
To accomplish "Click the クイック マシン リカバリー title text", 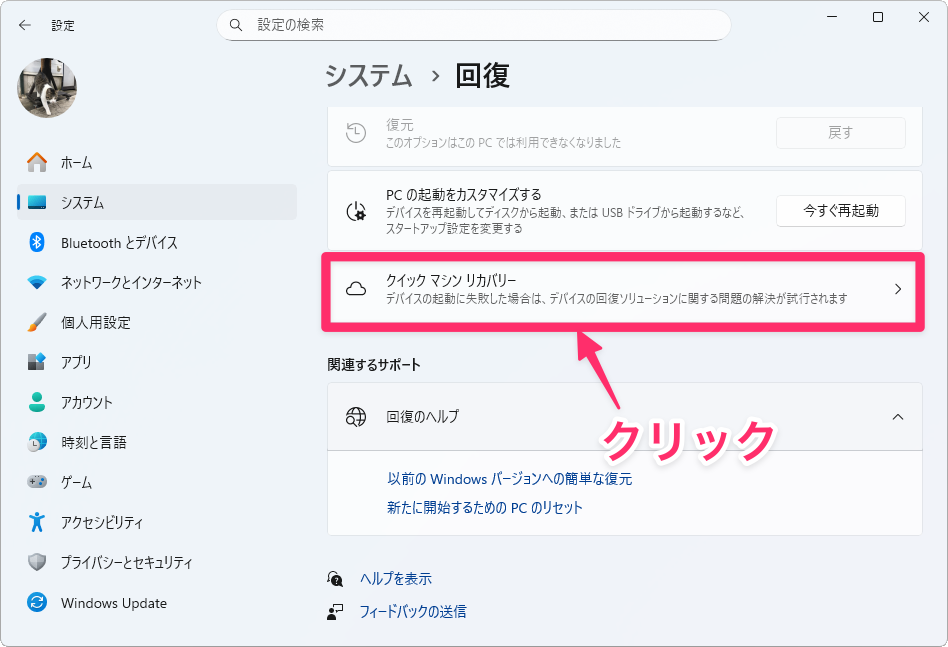I will pyautogui.click(x=451, y=281).
